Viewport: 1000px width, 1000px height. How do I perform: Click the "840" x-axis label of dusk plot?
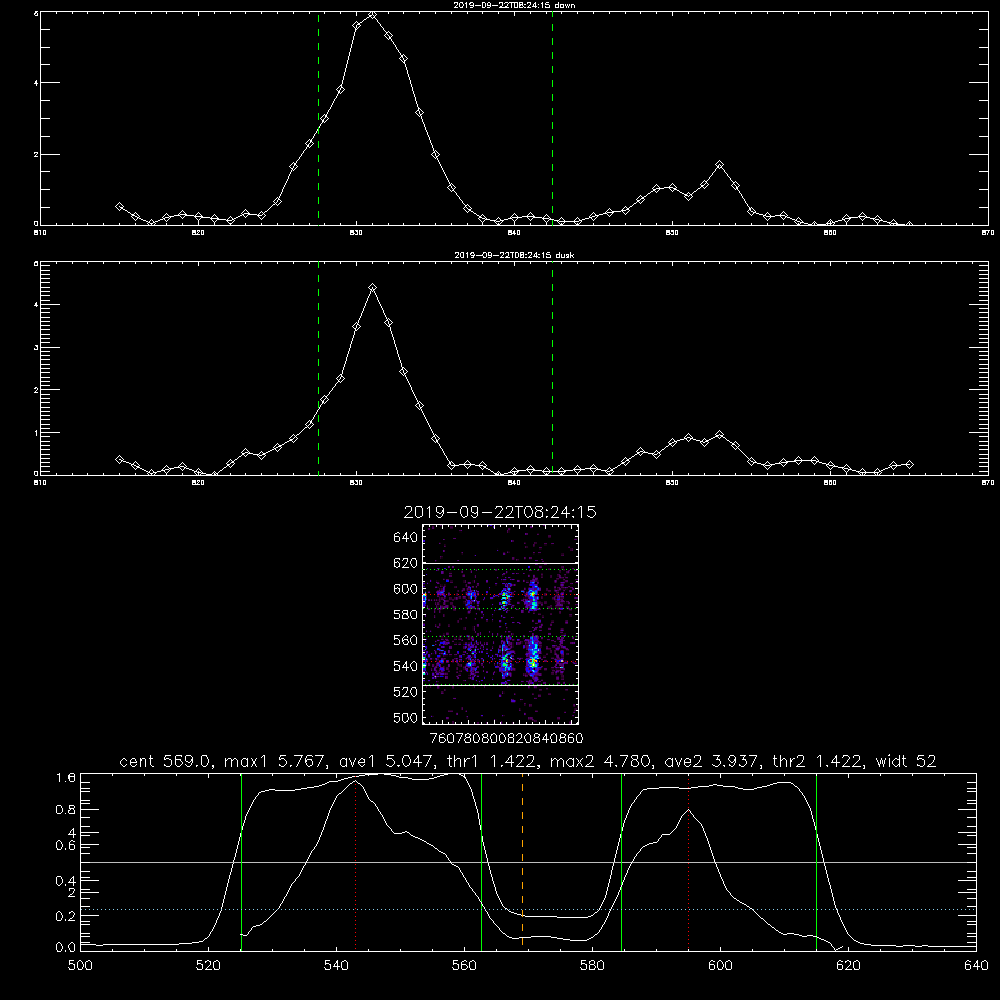click(514, 483)
